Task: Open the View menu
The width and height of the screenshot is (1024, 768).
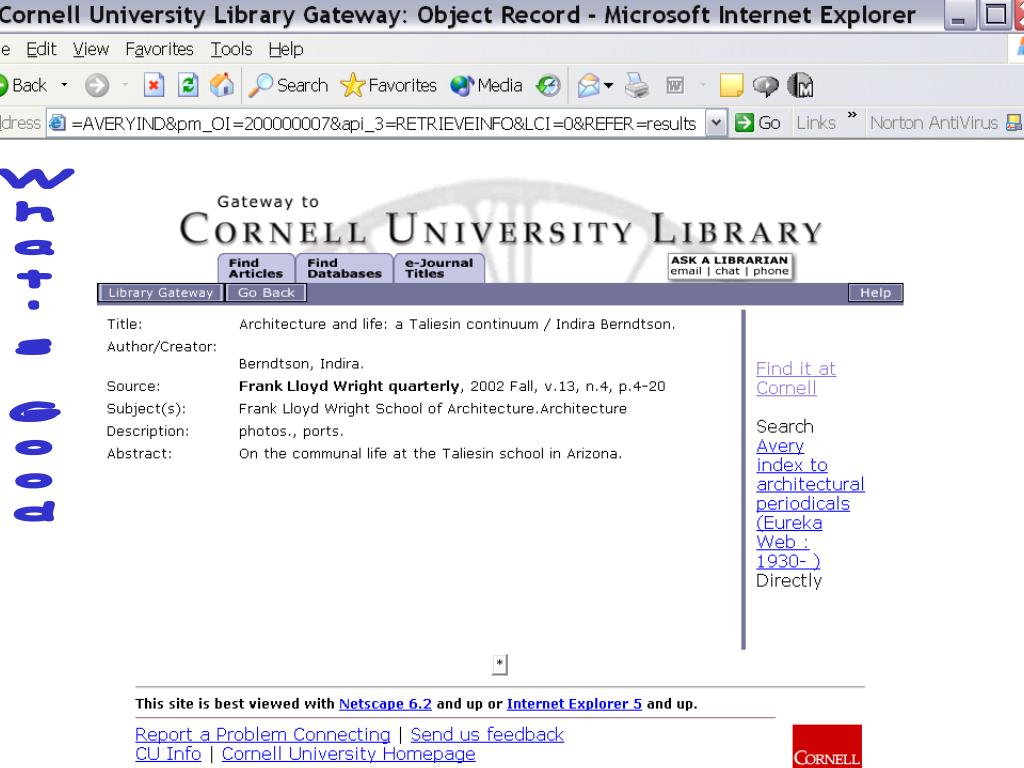Action: coord(91,49)
